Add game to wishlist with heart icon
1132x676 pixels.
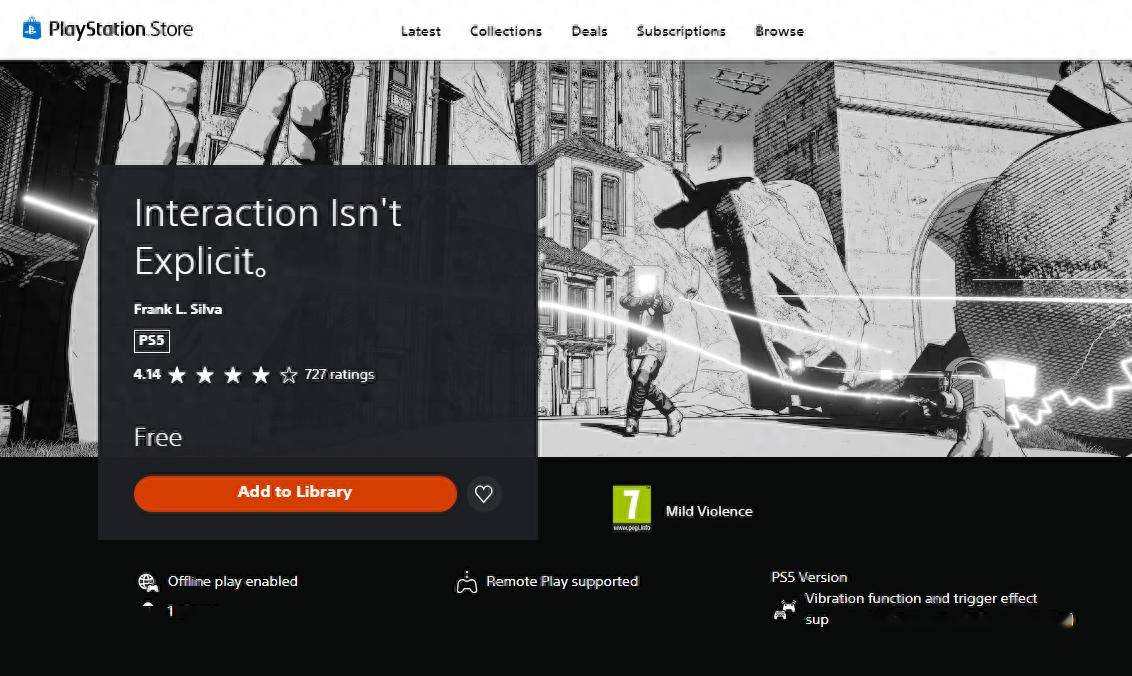click(484, 493)
